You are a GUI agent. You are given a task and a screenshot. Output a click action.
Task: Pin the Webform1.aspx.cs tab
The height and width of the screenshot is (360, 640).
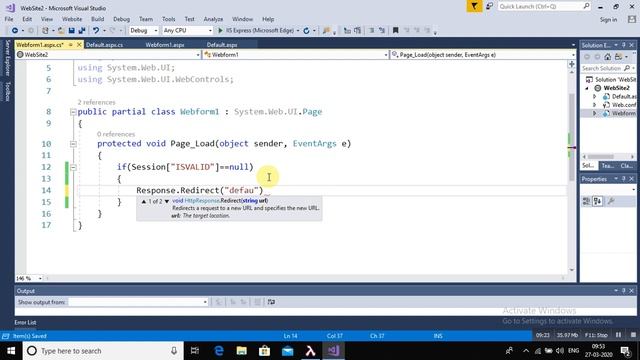(71, 45)
